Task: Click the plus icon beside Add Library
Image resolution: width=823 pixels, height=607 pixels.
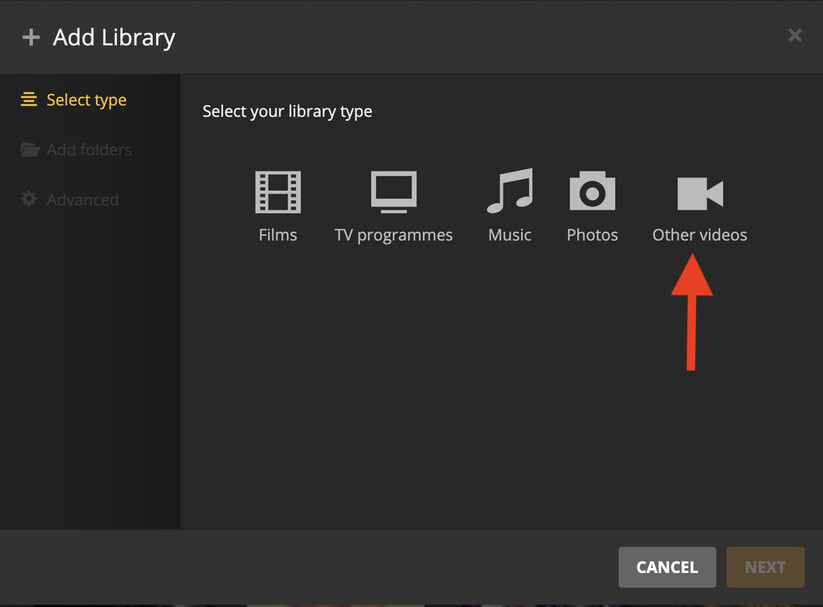Action: pos(31,37)
